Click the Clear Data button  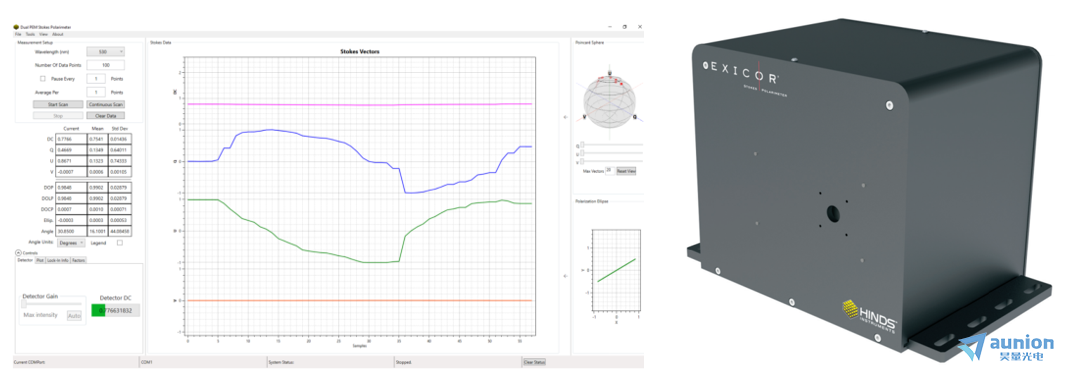pyautogui.click(x=105, y=116)
